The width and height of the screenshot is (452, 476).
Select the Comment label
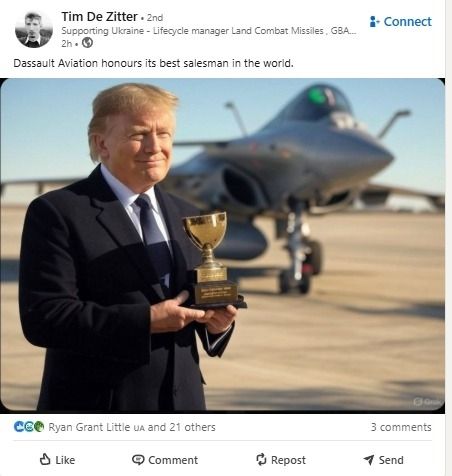pos(173,460)
